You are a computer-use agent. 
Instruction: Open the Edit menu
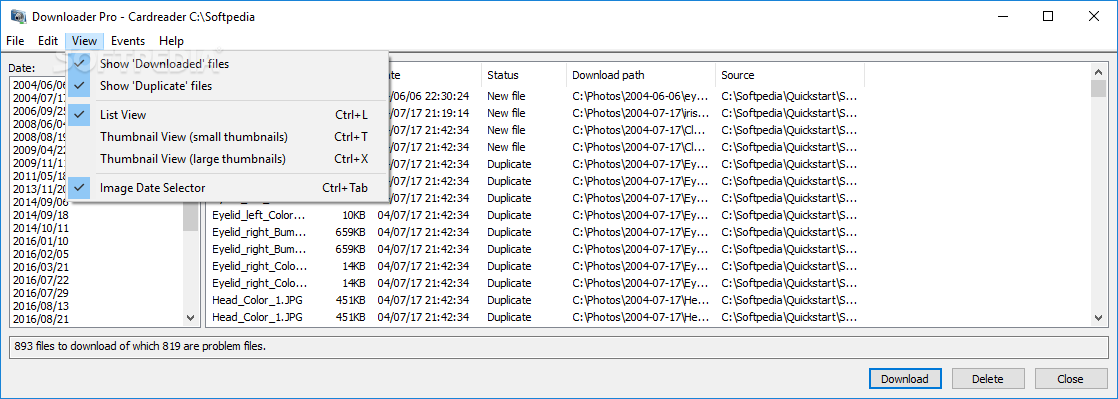pos(48,41)
